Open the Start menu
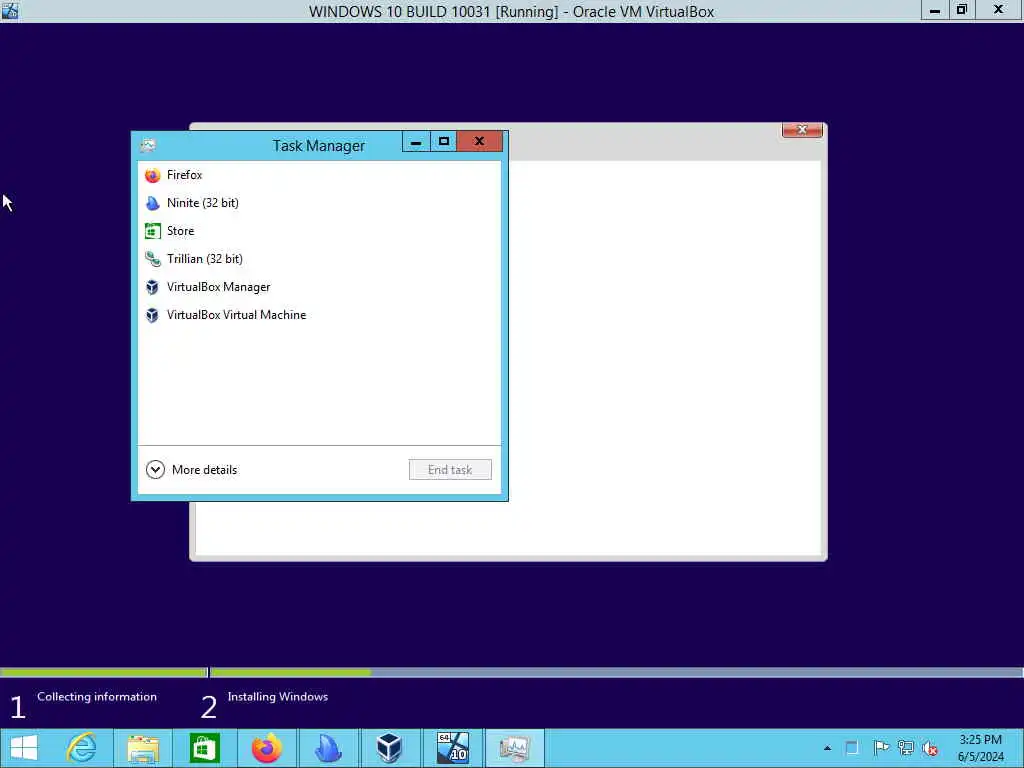 point(24,748)
